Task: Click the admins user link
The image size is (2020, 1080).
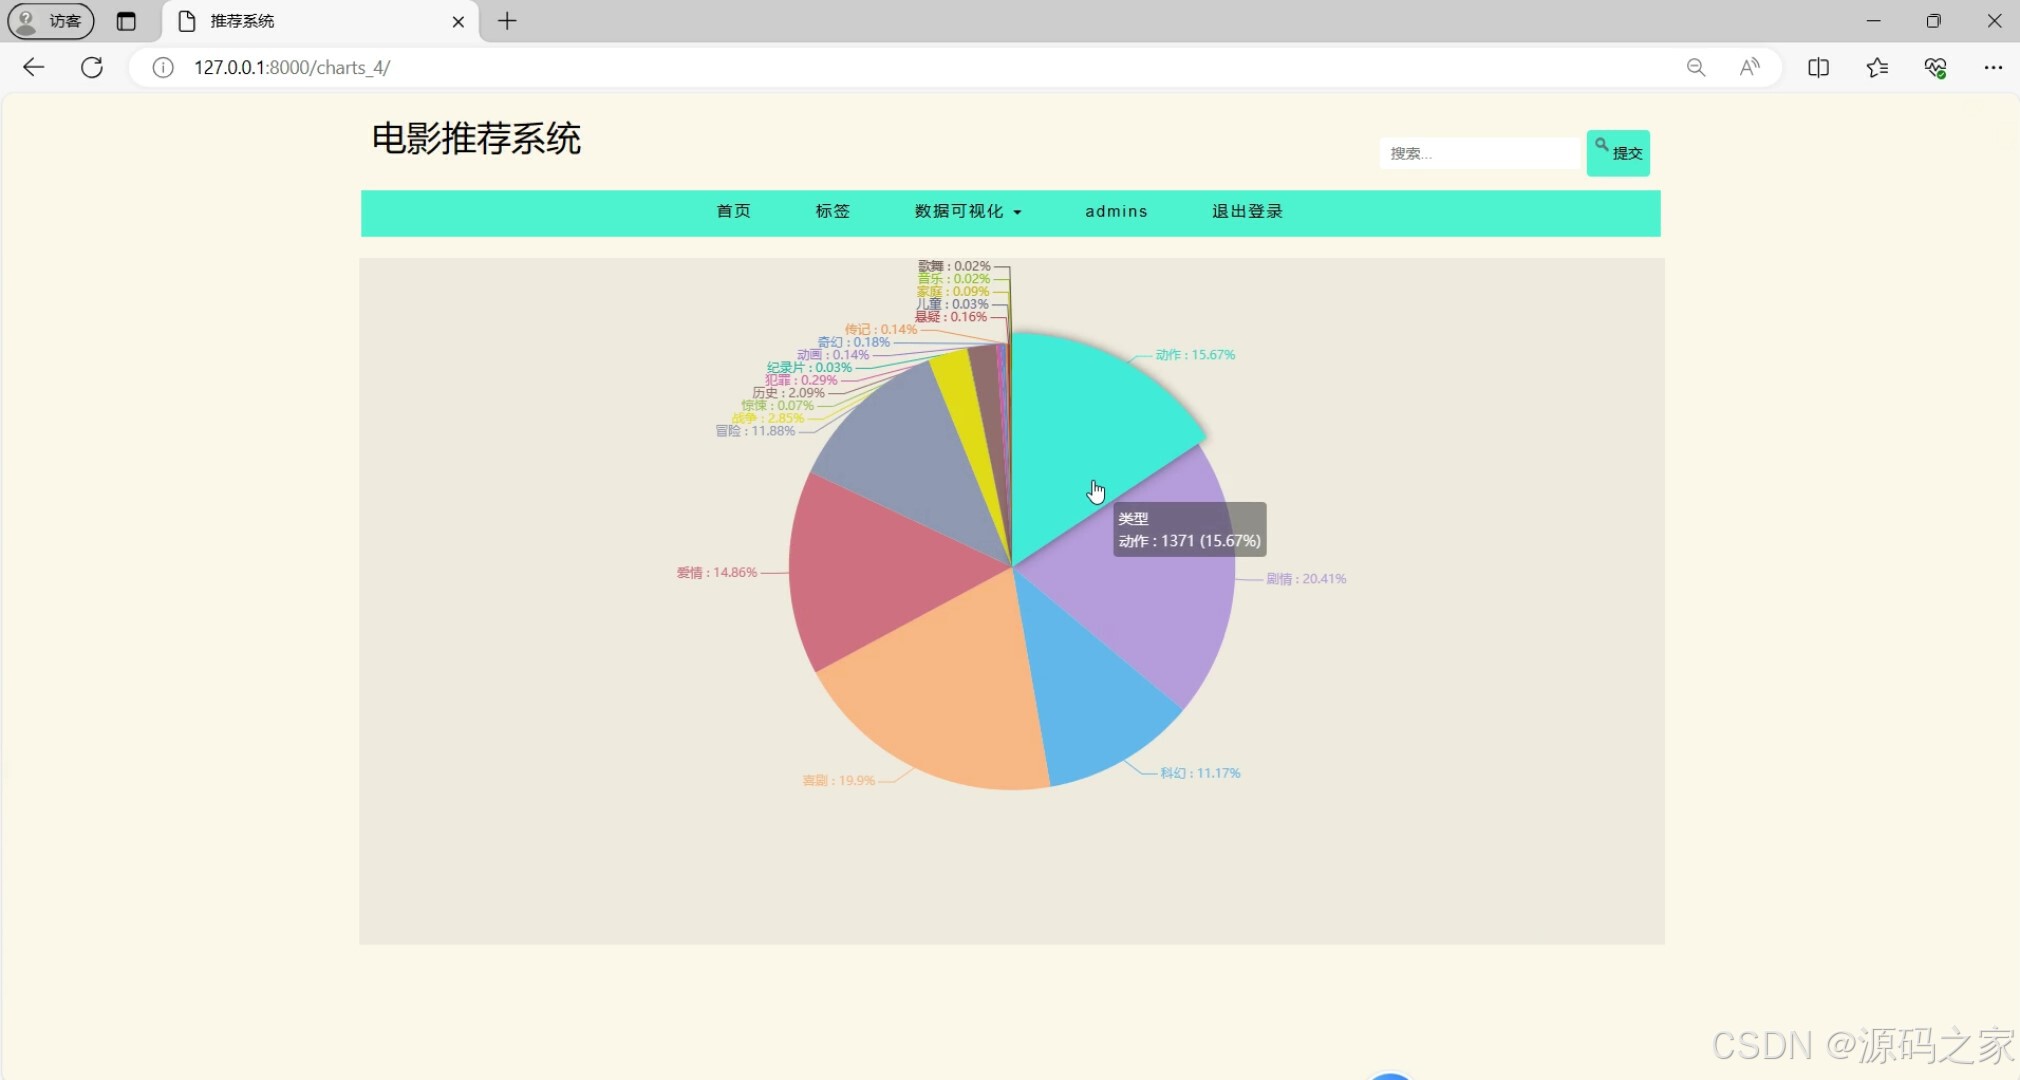Action: (1116, 211)
